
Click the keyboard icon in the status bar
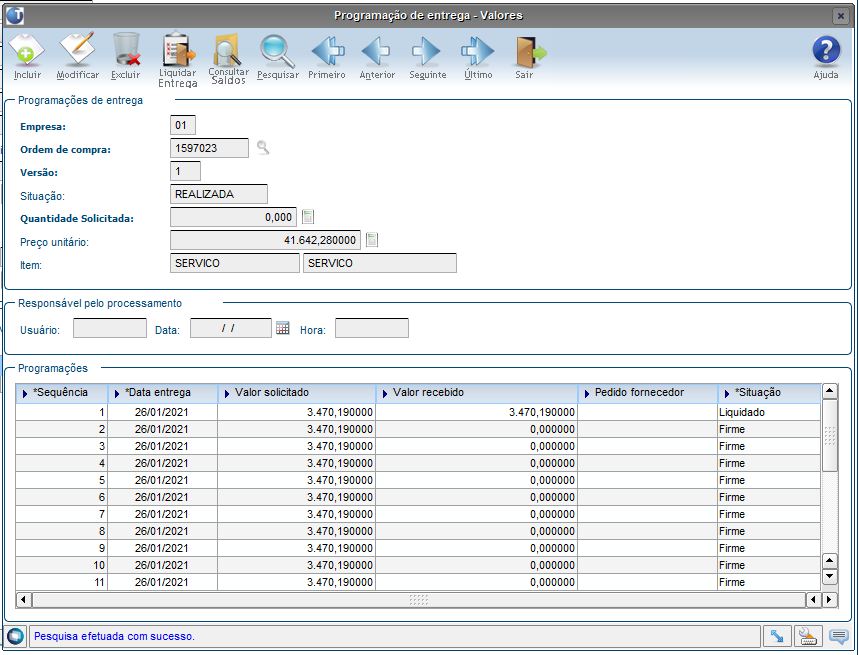click(808, 636)
